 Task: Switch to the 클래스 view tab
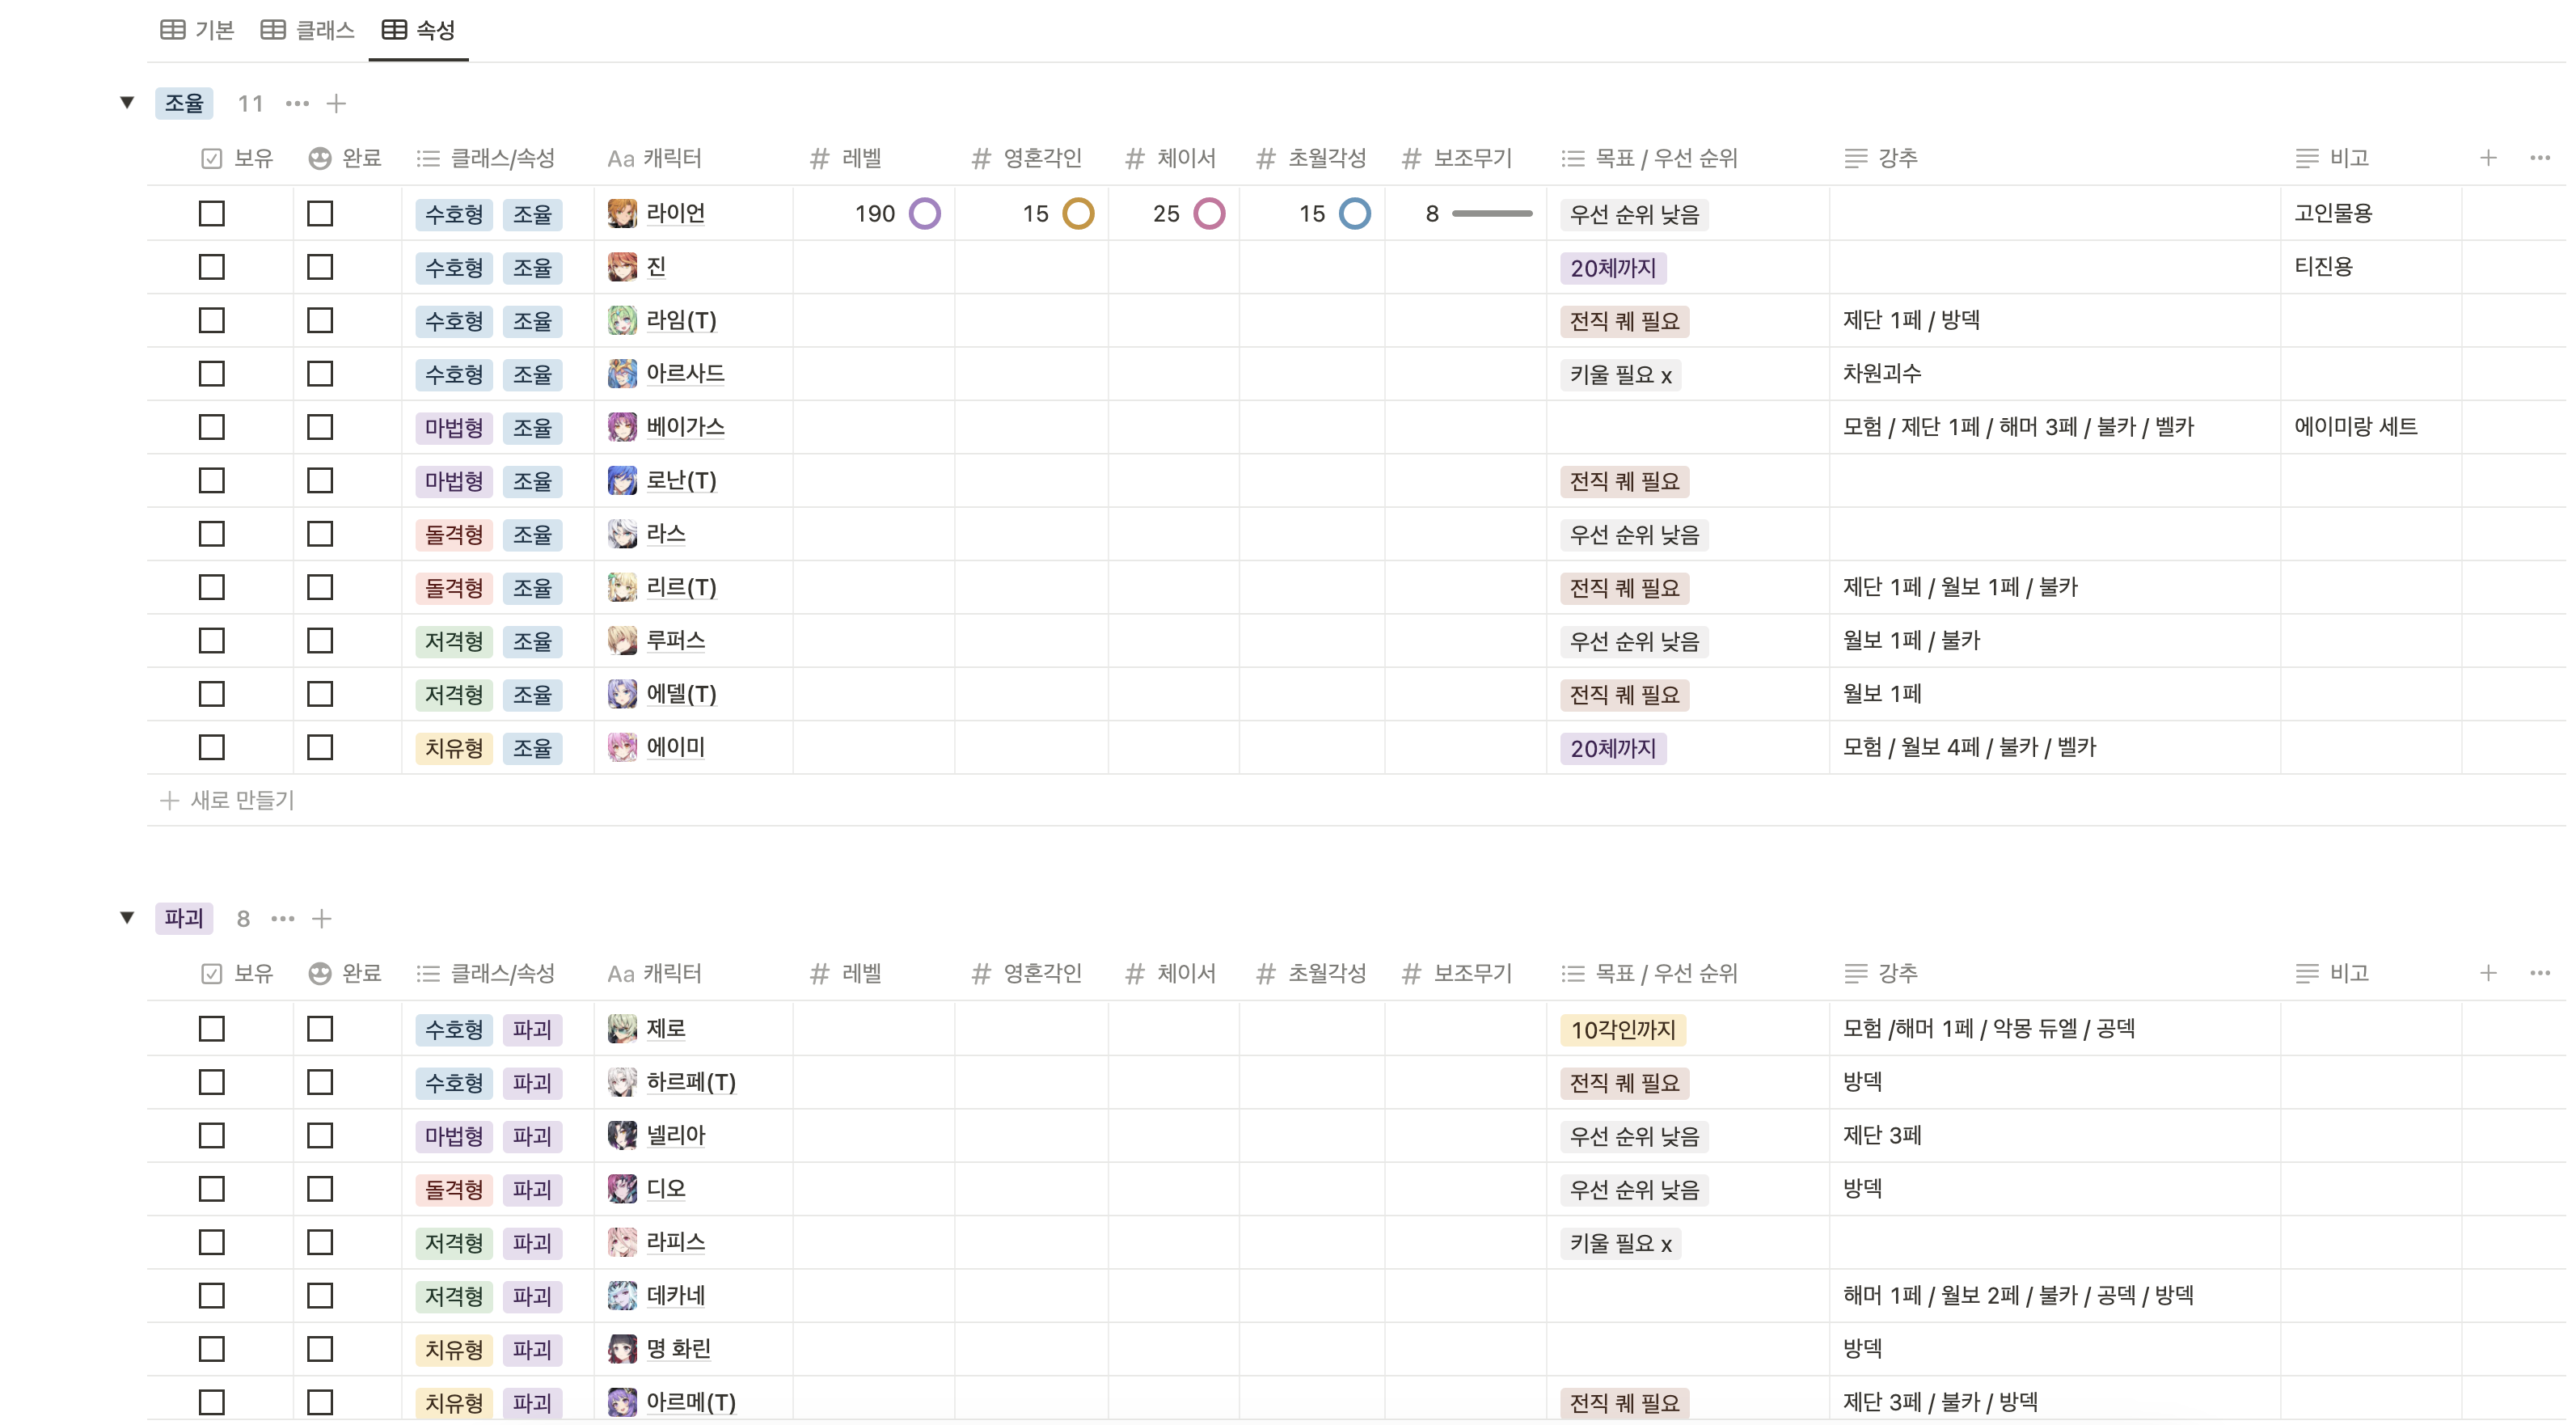(308, 30)
